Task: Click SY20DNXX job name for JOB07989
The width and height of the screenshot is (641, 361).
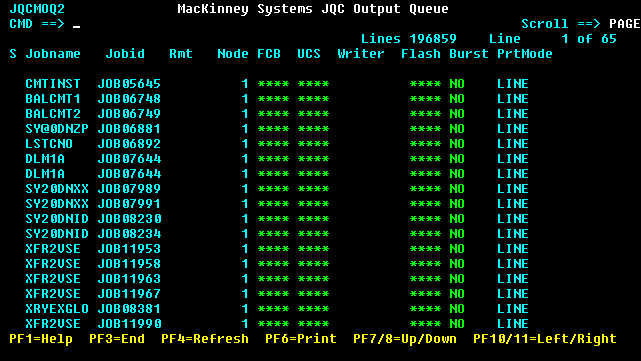Action: coord(57,189)
